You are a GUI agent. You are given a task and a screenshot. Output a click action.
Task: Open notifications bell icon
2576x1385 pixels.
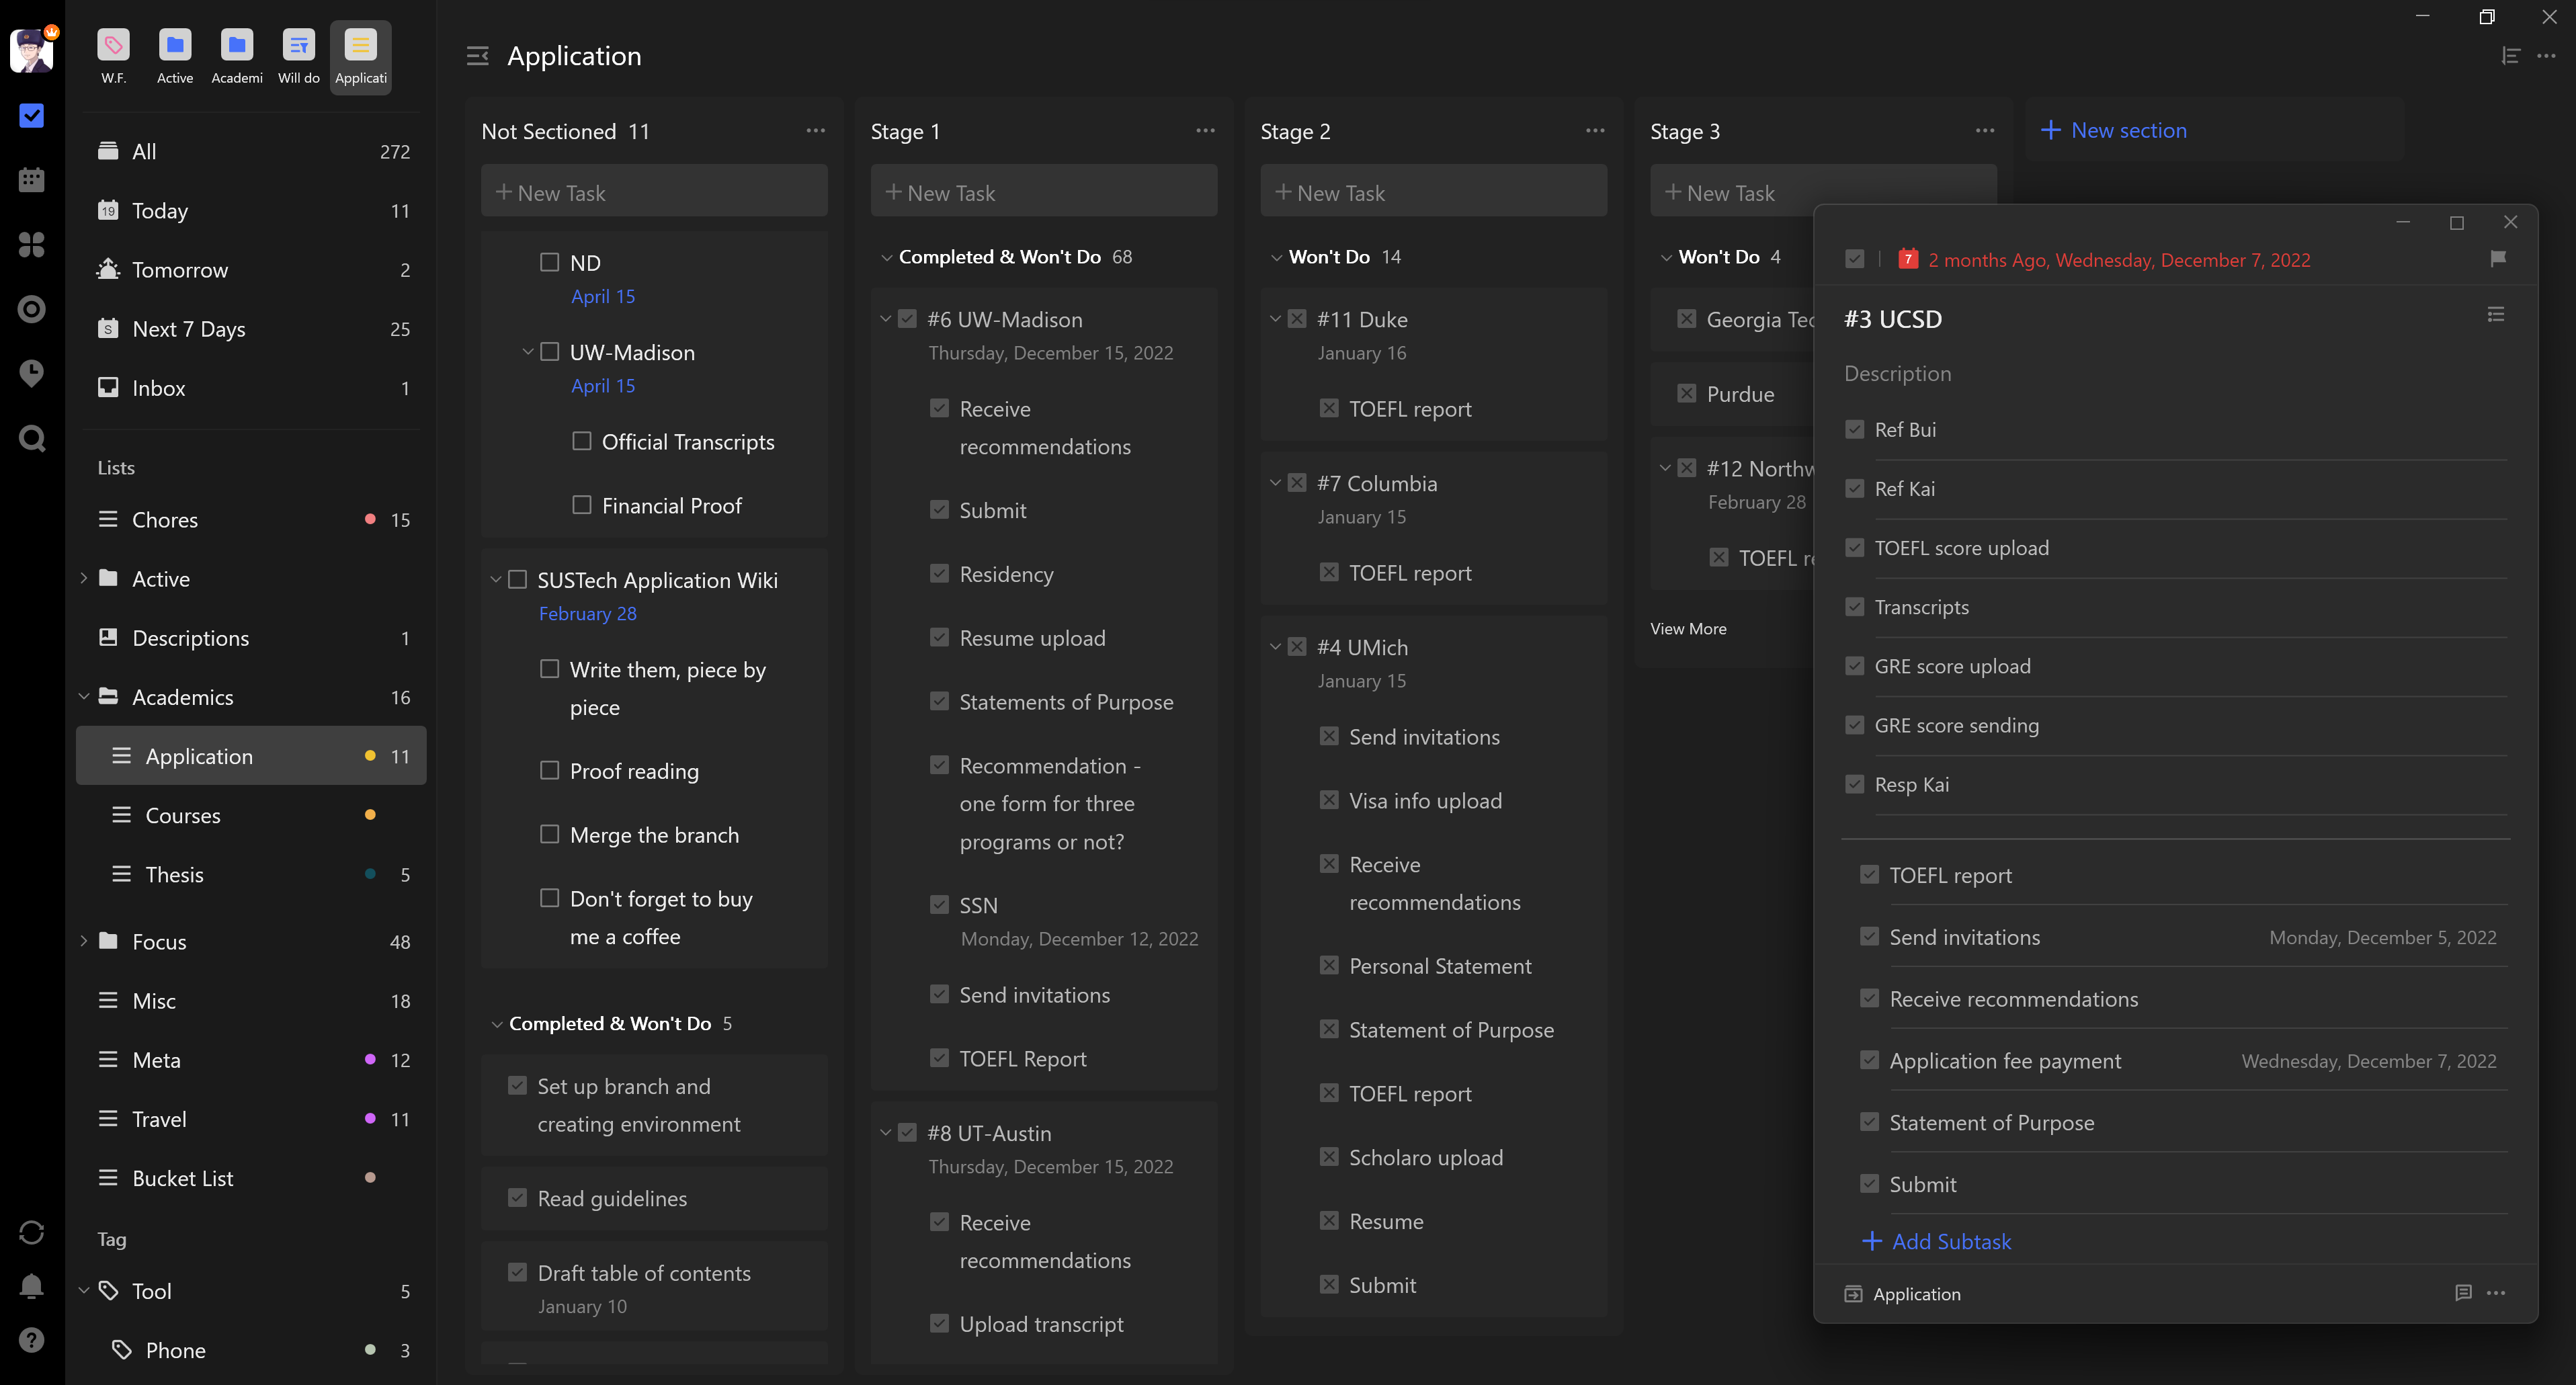(31, 1285)
